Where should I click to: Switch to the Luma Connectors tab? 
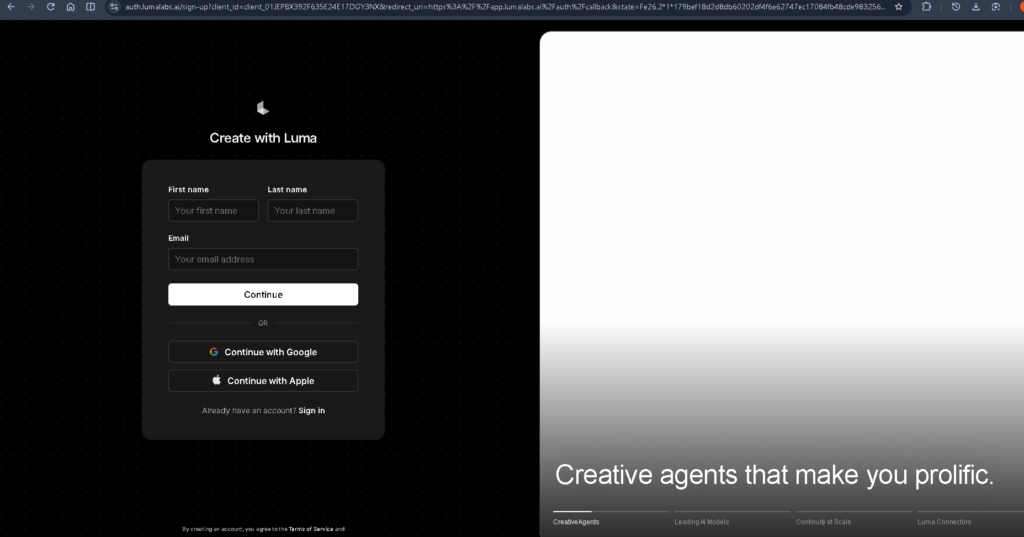pyautogui.click(x=944, y=522)
